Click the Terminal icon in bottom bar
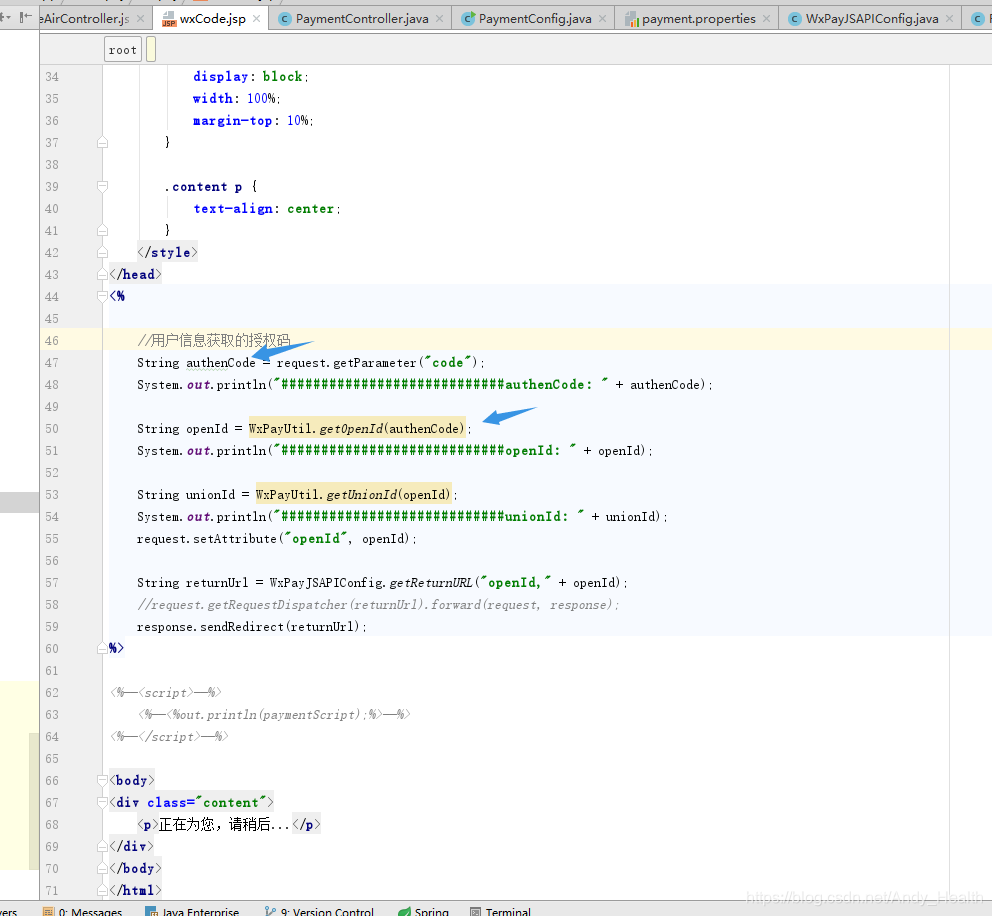992x916 pixels. 476,912
